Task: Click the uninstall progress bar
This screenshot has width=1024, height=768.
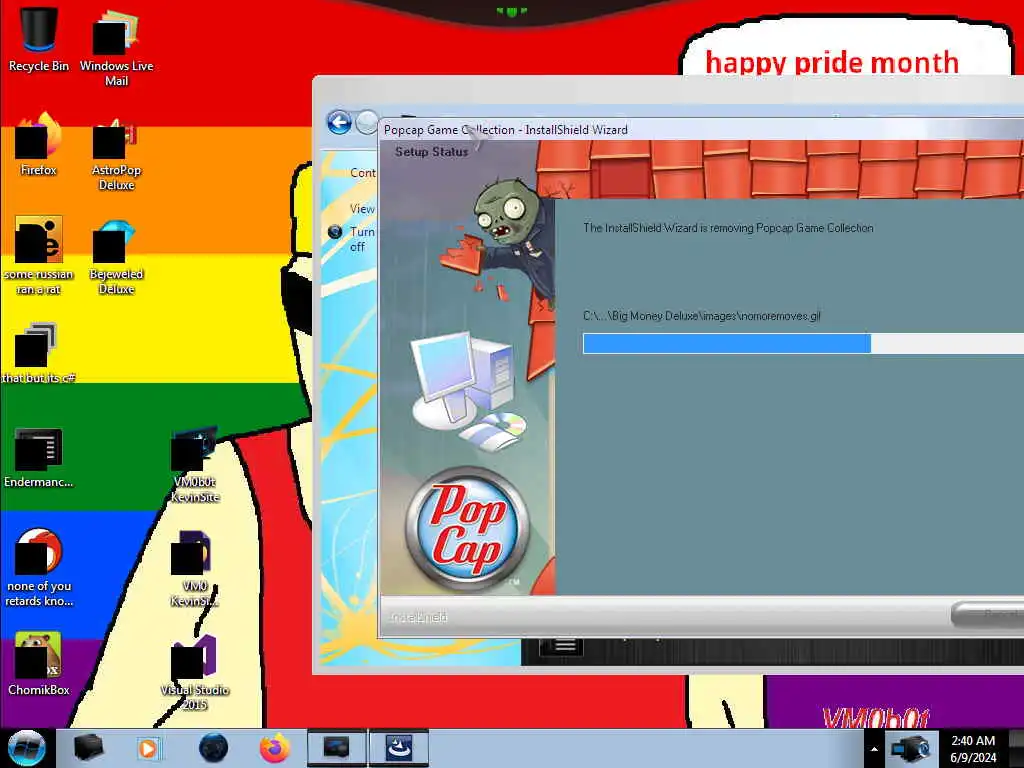Action: (x=803, y=344)
